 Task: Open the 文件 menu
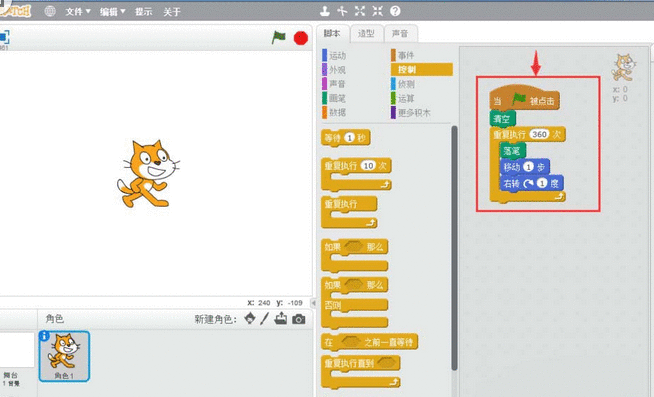78,12
